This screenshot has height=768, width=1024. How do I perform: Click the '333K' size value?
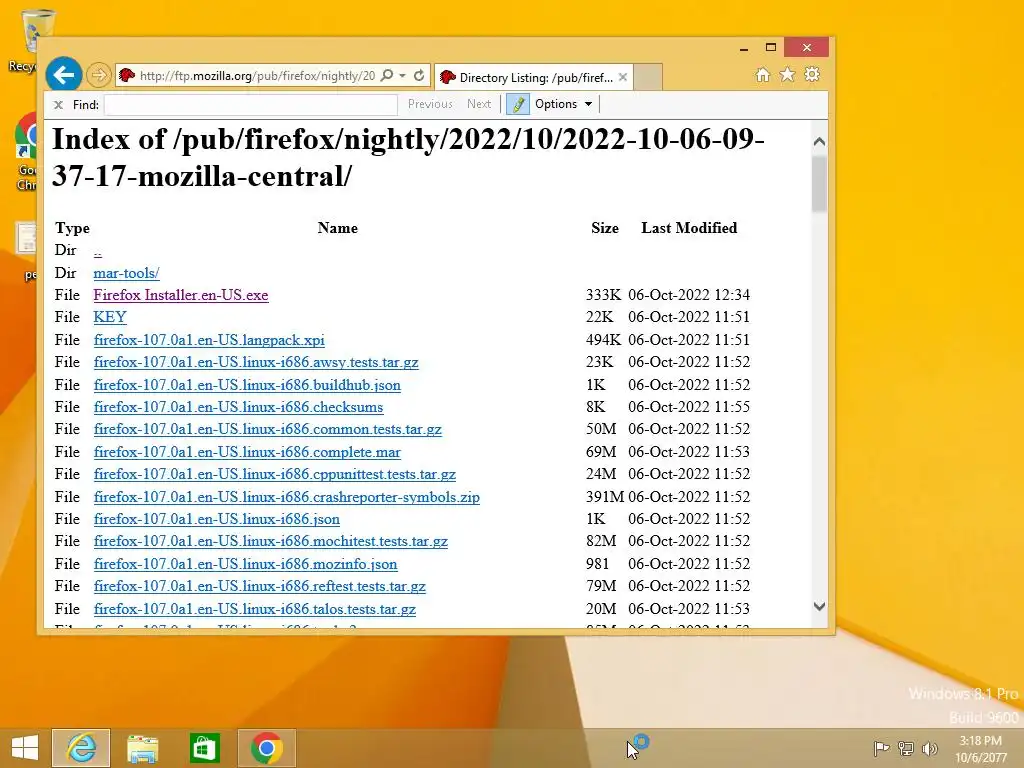click(603, 295)
